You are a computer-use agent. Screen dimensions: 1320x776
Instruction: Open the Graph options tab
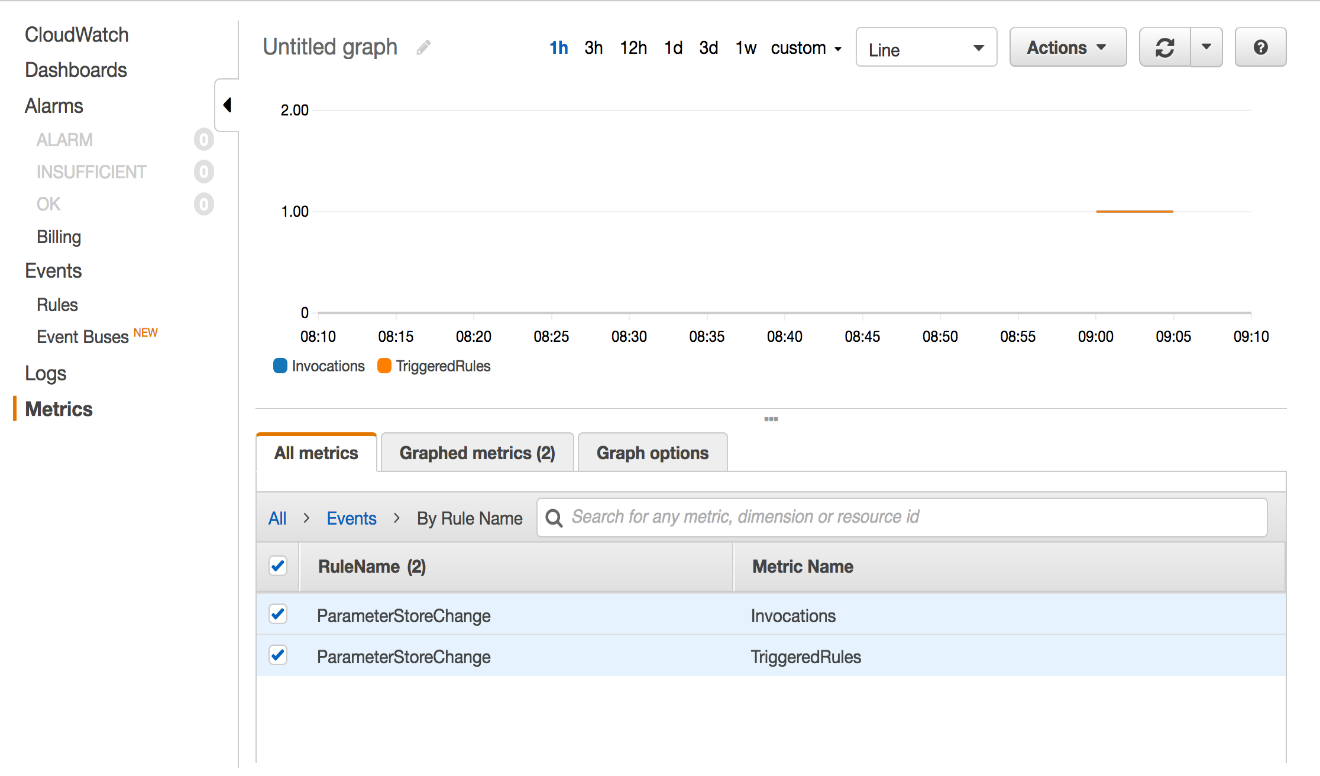653,453
